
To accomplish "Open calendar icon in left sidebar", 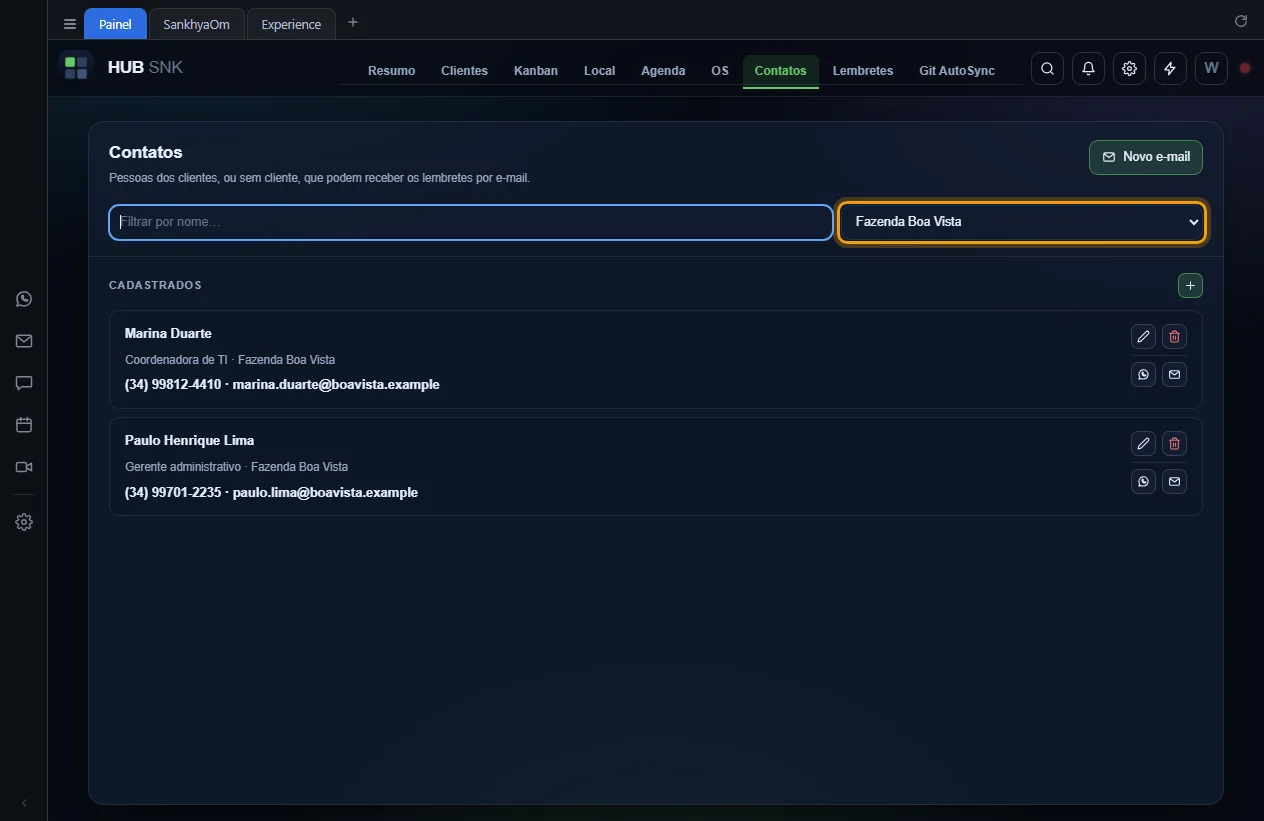I will point(24,425).
